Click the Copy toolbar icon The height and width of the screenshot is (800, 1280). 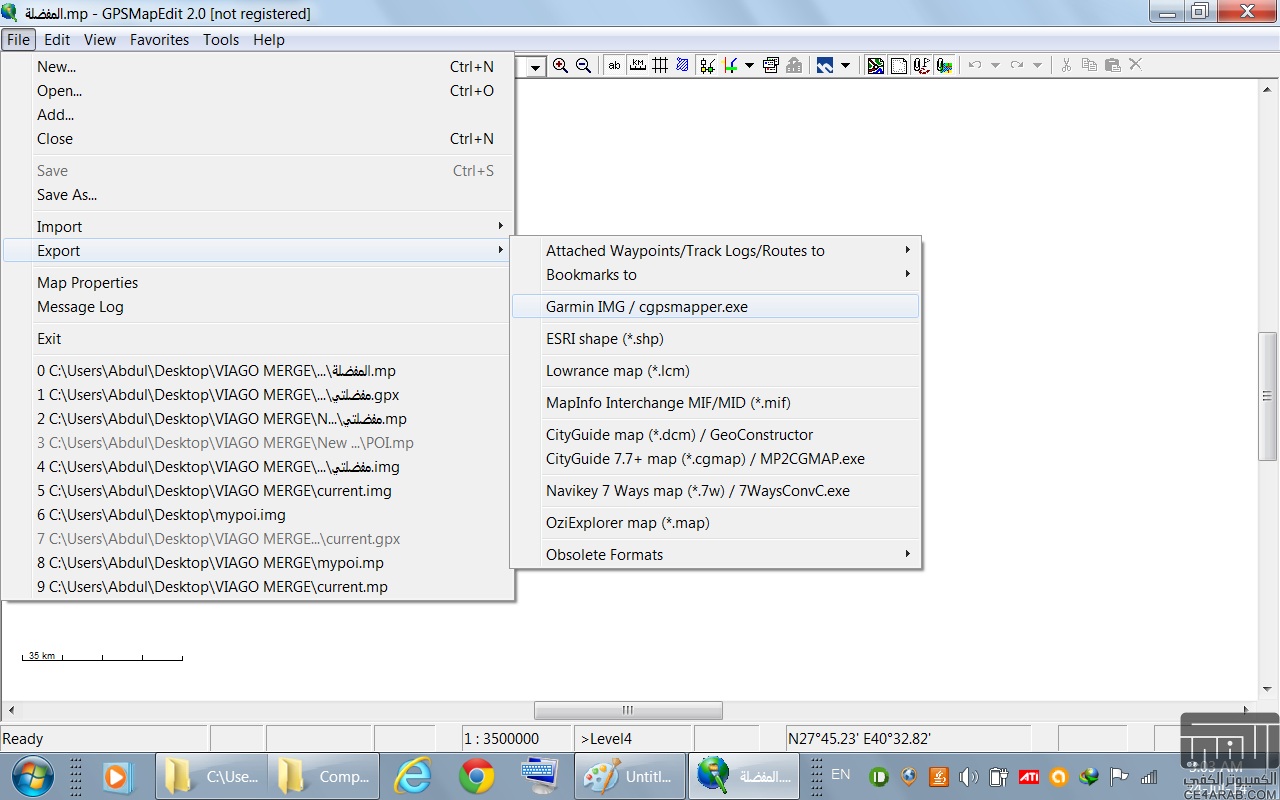coord(1090,66)
